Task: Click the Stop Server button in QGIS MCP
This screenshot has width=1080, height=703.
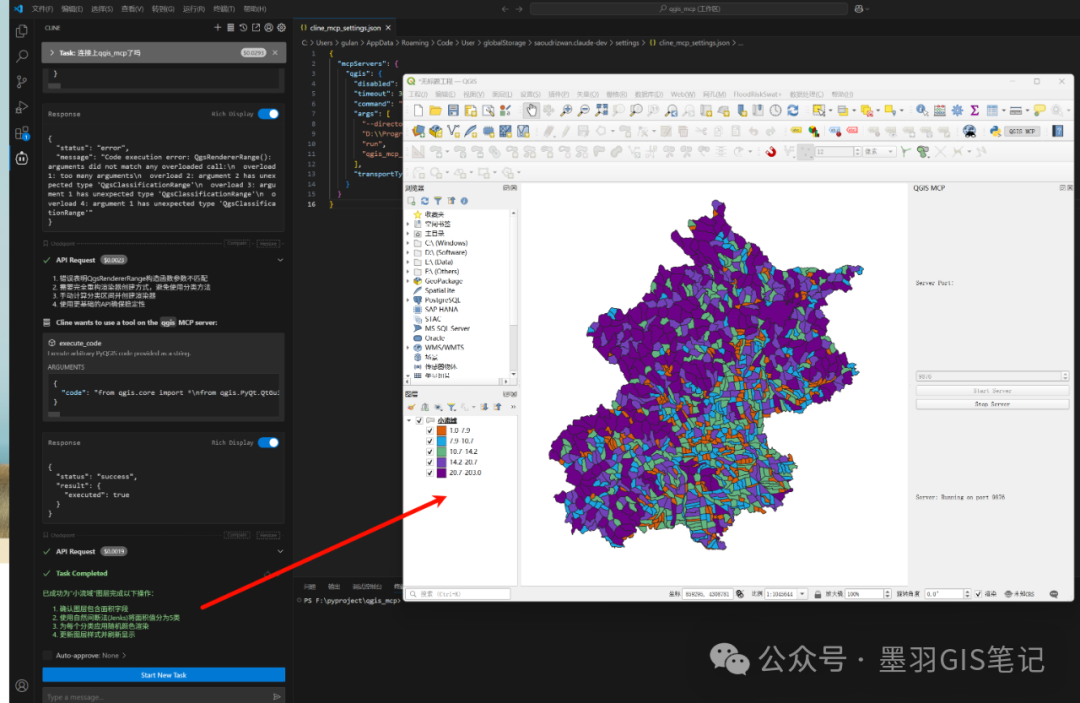Action: 992,404
